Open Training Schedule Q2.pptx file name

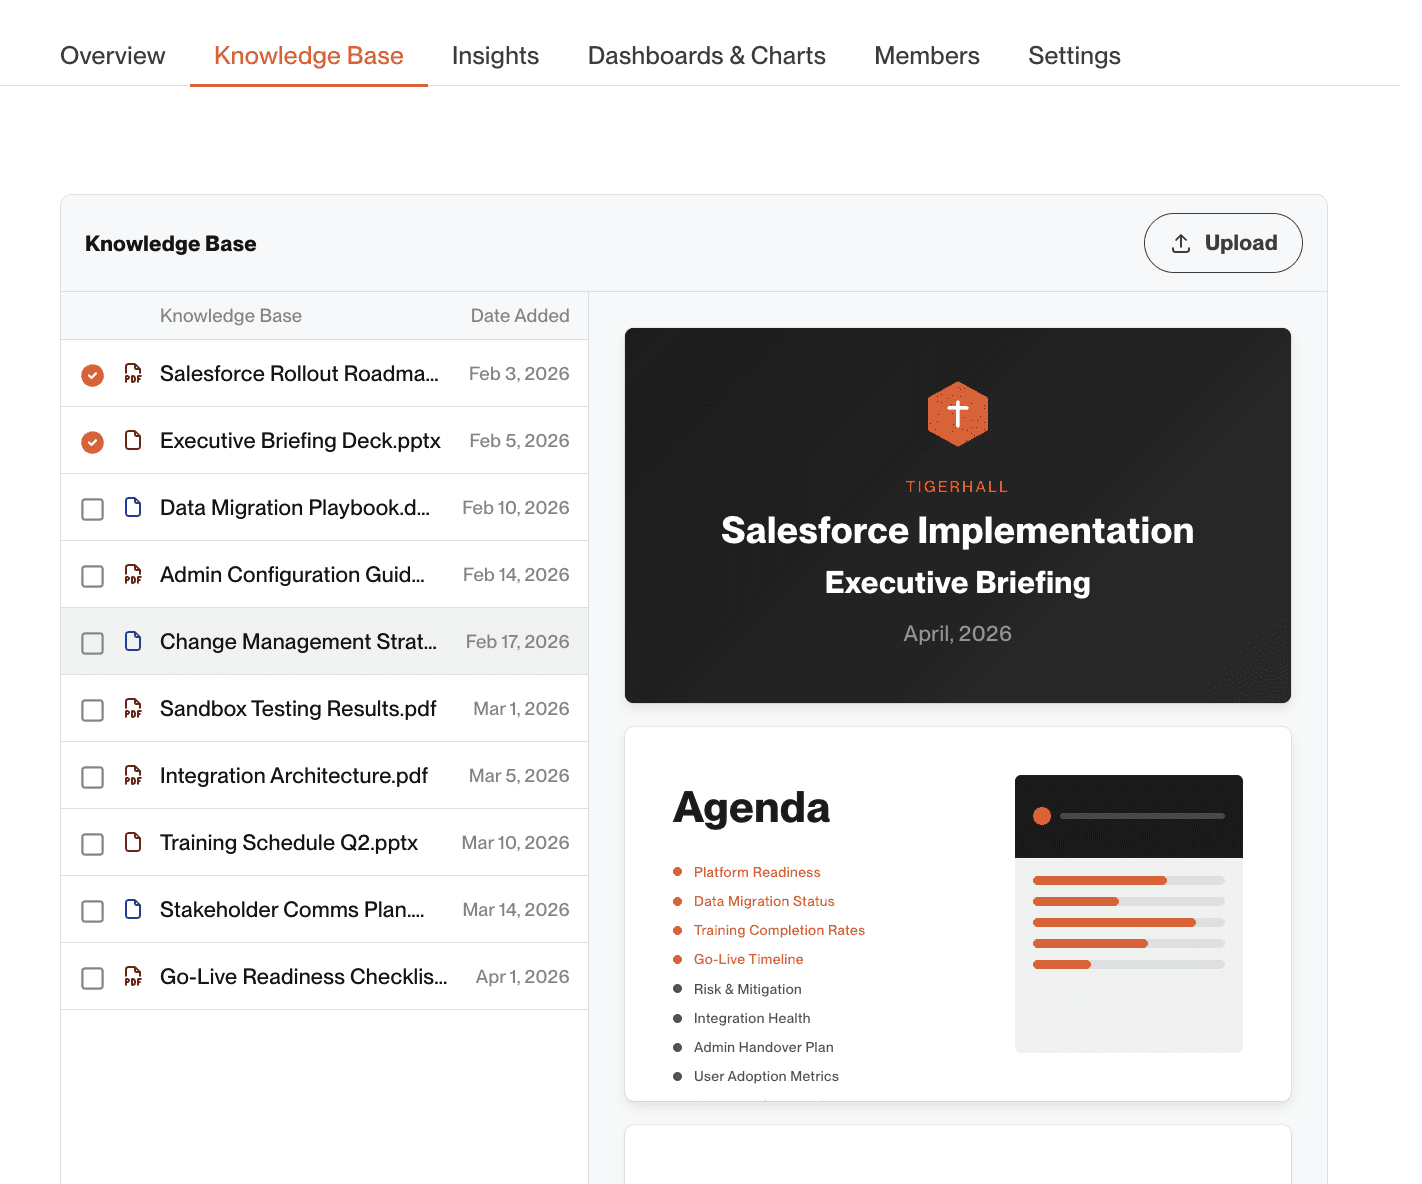[x=289, y=843]
